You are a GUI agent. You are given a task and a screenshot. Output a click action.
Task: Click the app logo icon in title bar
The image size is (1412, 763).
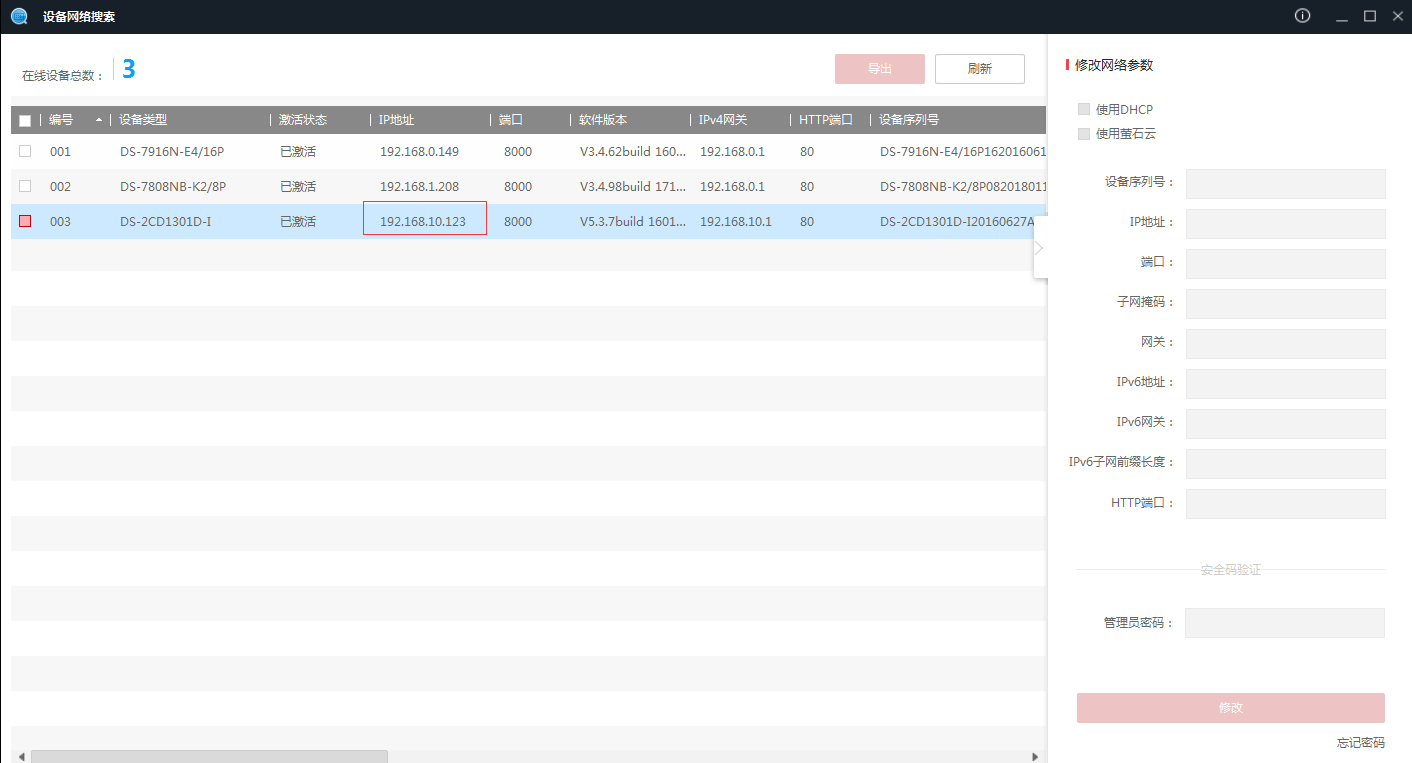click(x=19, y=16)
